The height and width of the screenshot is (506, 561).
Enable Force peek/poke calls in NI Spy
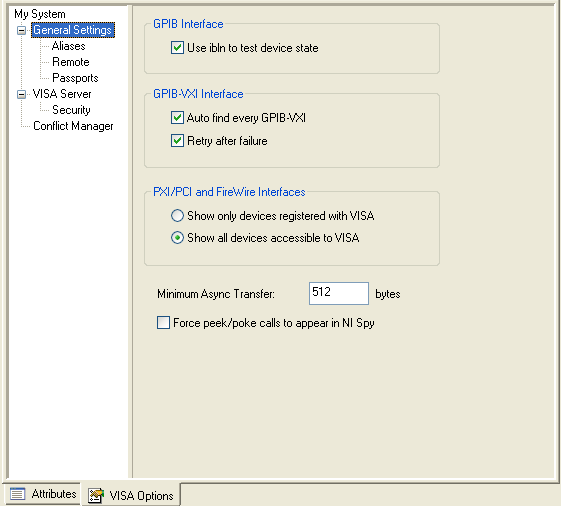point(163,322)
